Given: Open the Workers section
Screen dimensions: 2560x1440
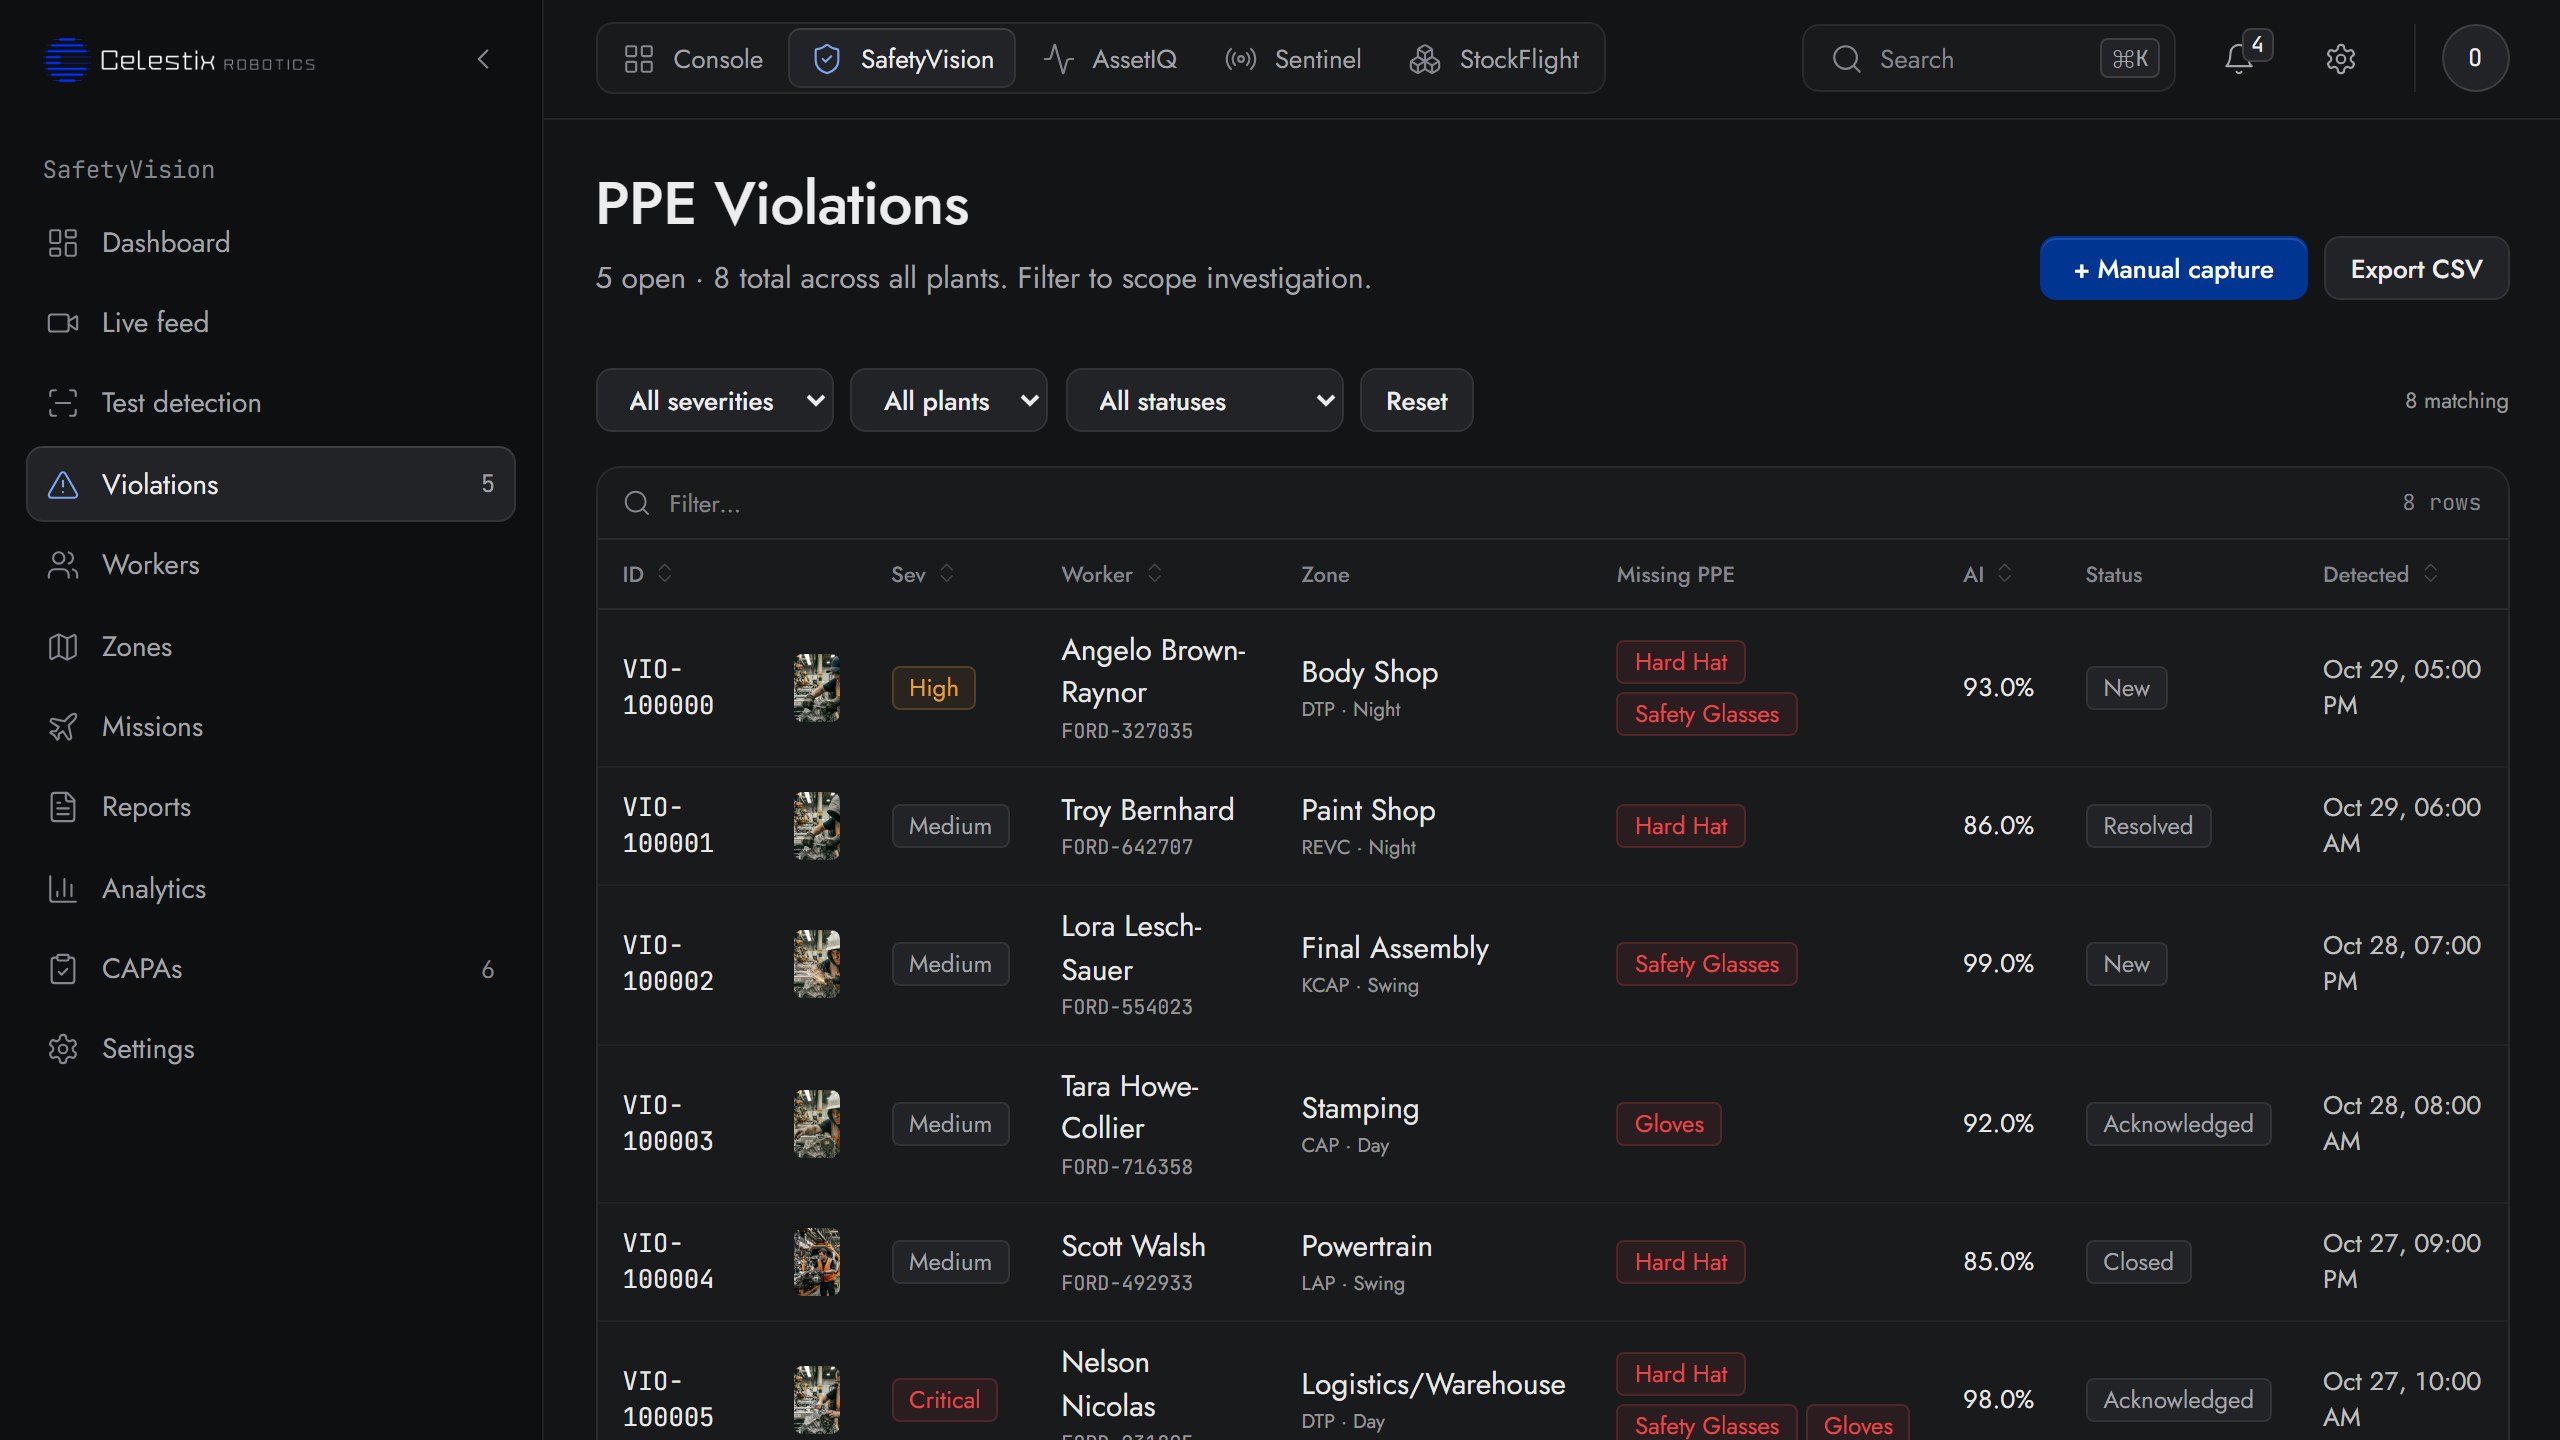Looking at the screenshot, I should [270, 565].
